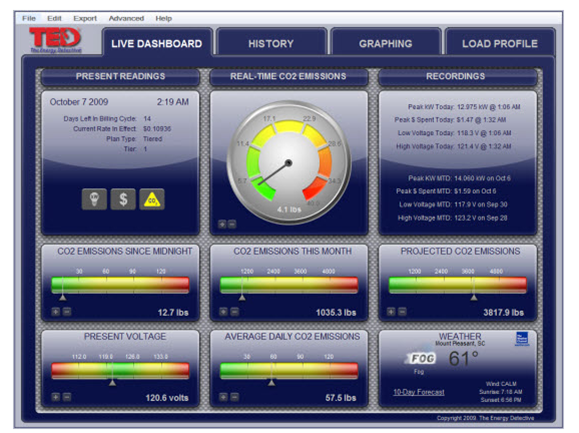Open the Advanced menu
This screenshot has width=579, height=433.
coord(126,18)
